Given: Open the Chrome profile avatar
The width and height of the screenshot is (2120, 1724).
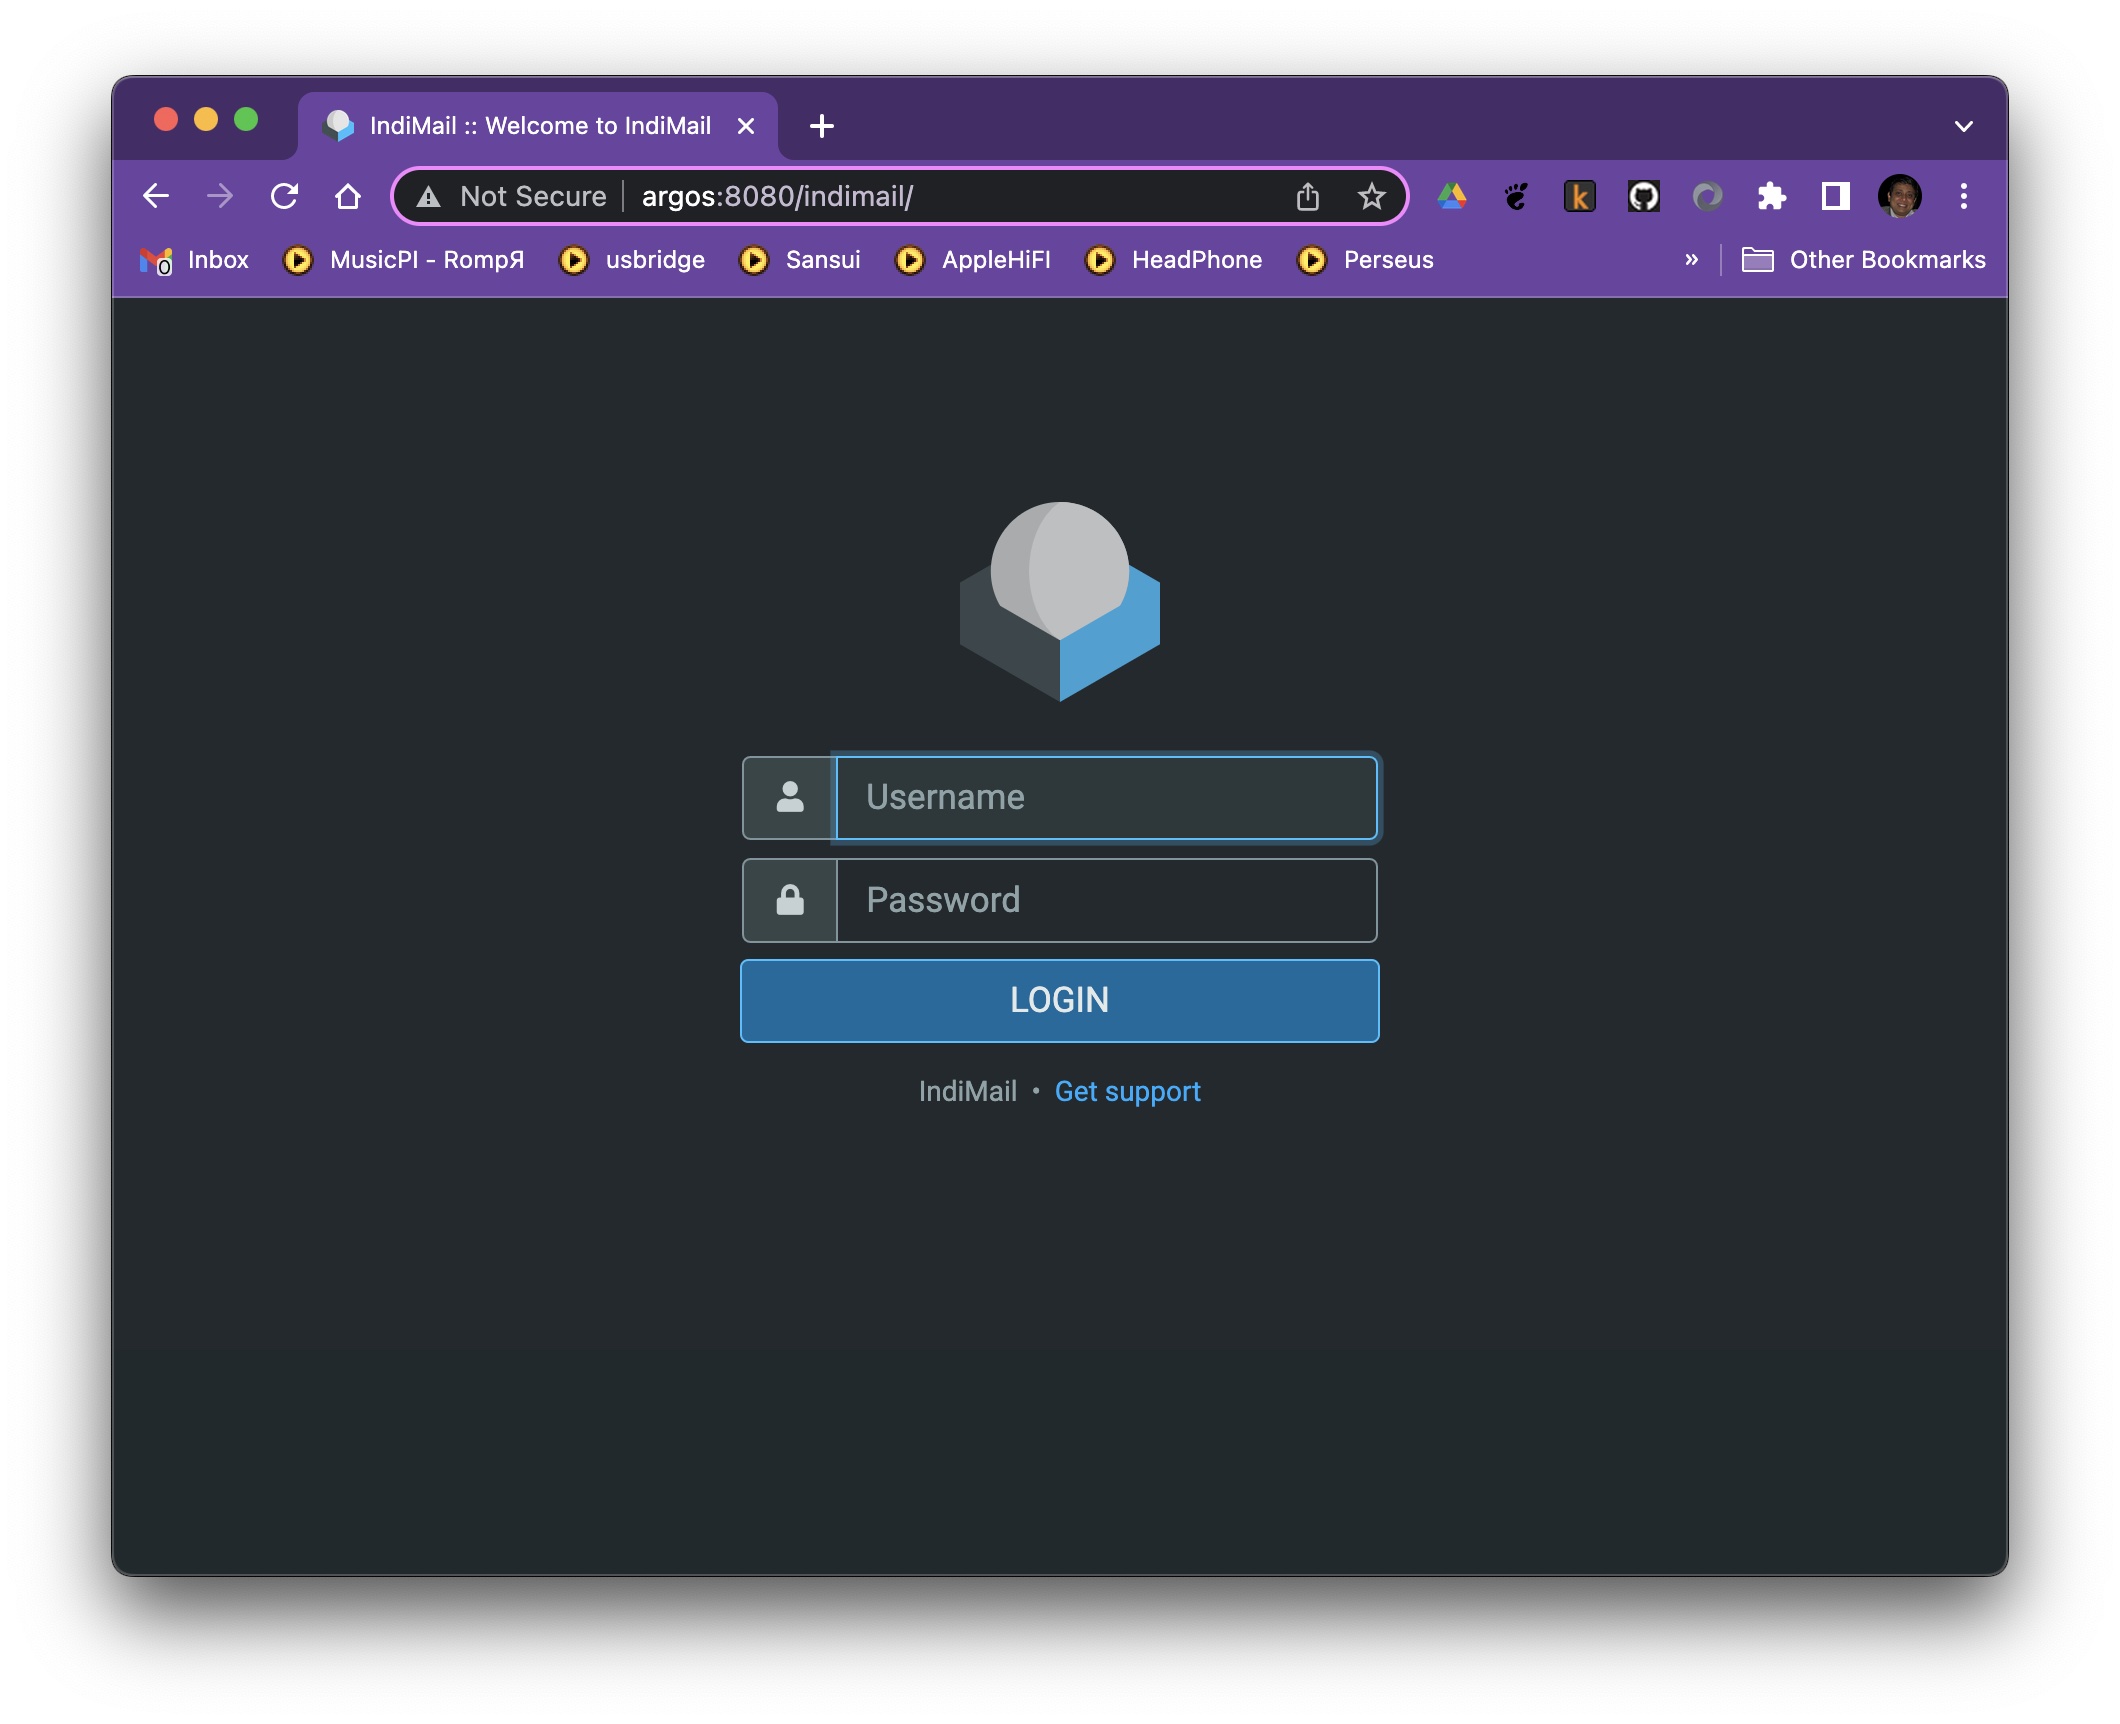Looking at the screenshot, I should tap(1900, 196).
